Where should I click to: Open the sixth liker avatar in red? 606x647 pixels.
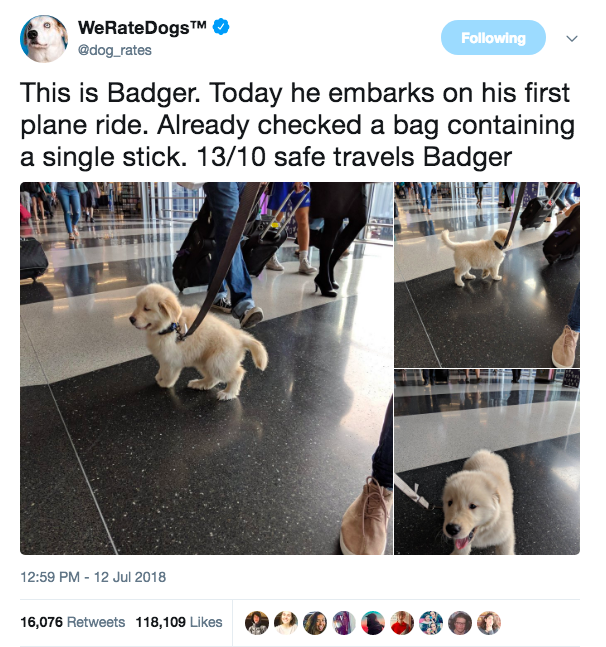(402, 623)
